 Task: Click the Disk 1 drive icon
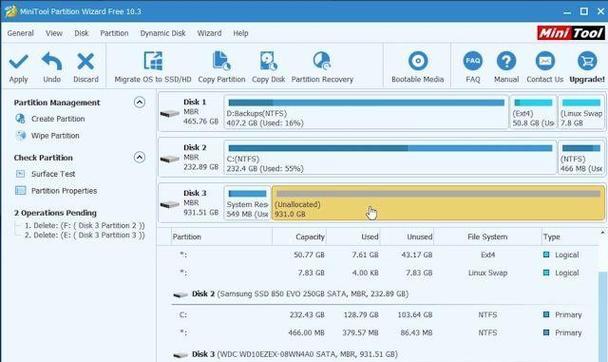click(170, 113)
